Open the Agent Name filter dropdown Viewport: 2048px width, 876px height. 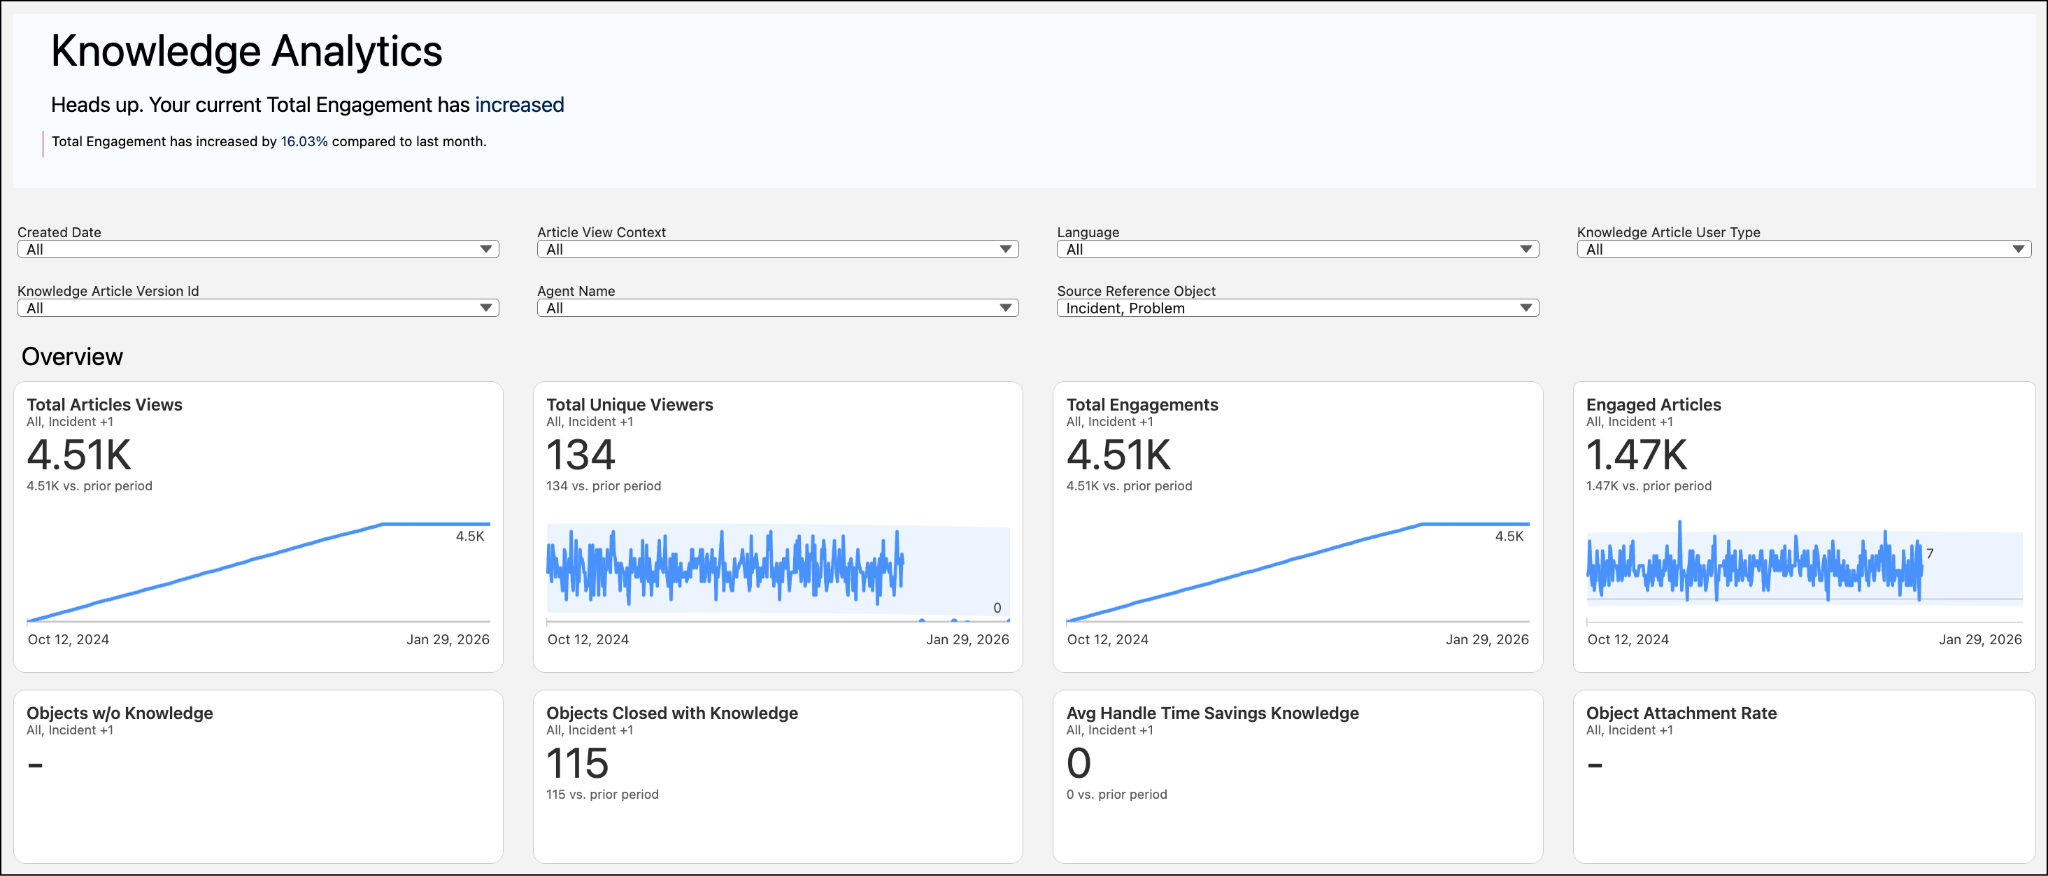[x=778, y=308]
